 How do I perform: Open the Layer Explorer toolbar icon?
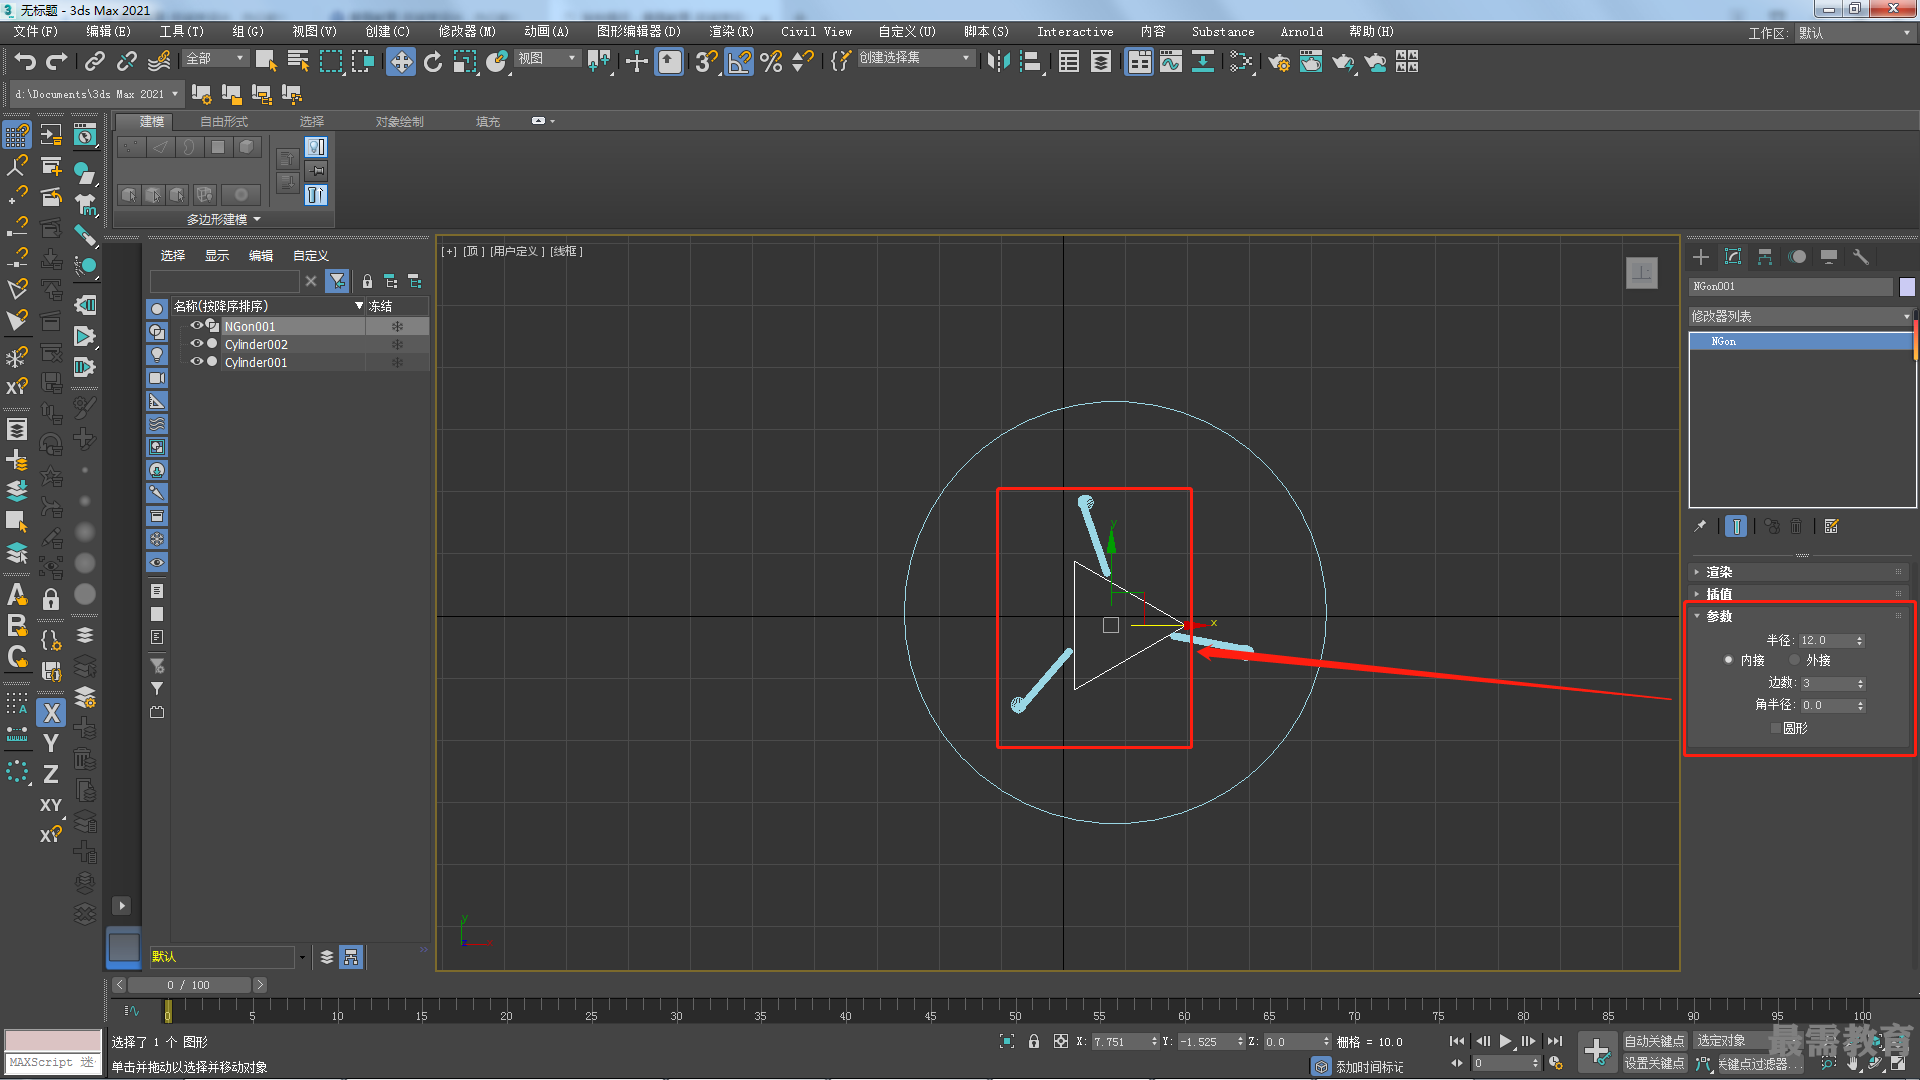click(x=1101, y=62)
